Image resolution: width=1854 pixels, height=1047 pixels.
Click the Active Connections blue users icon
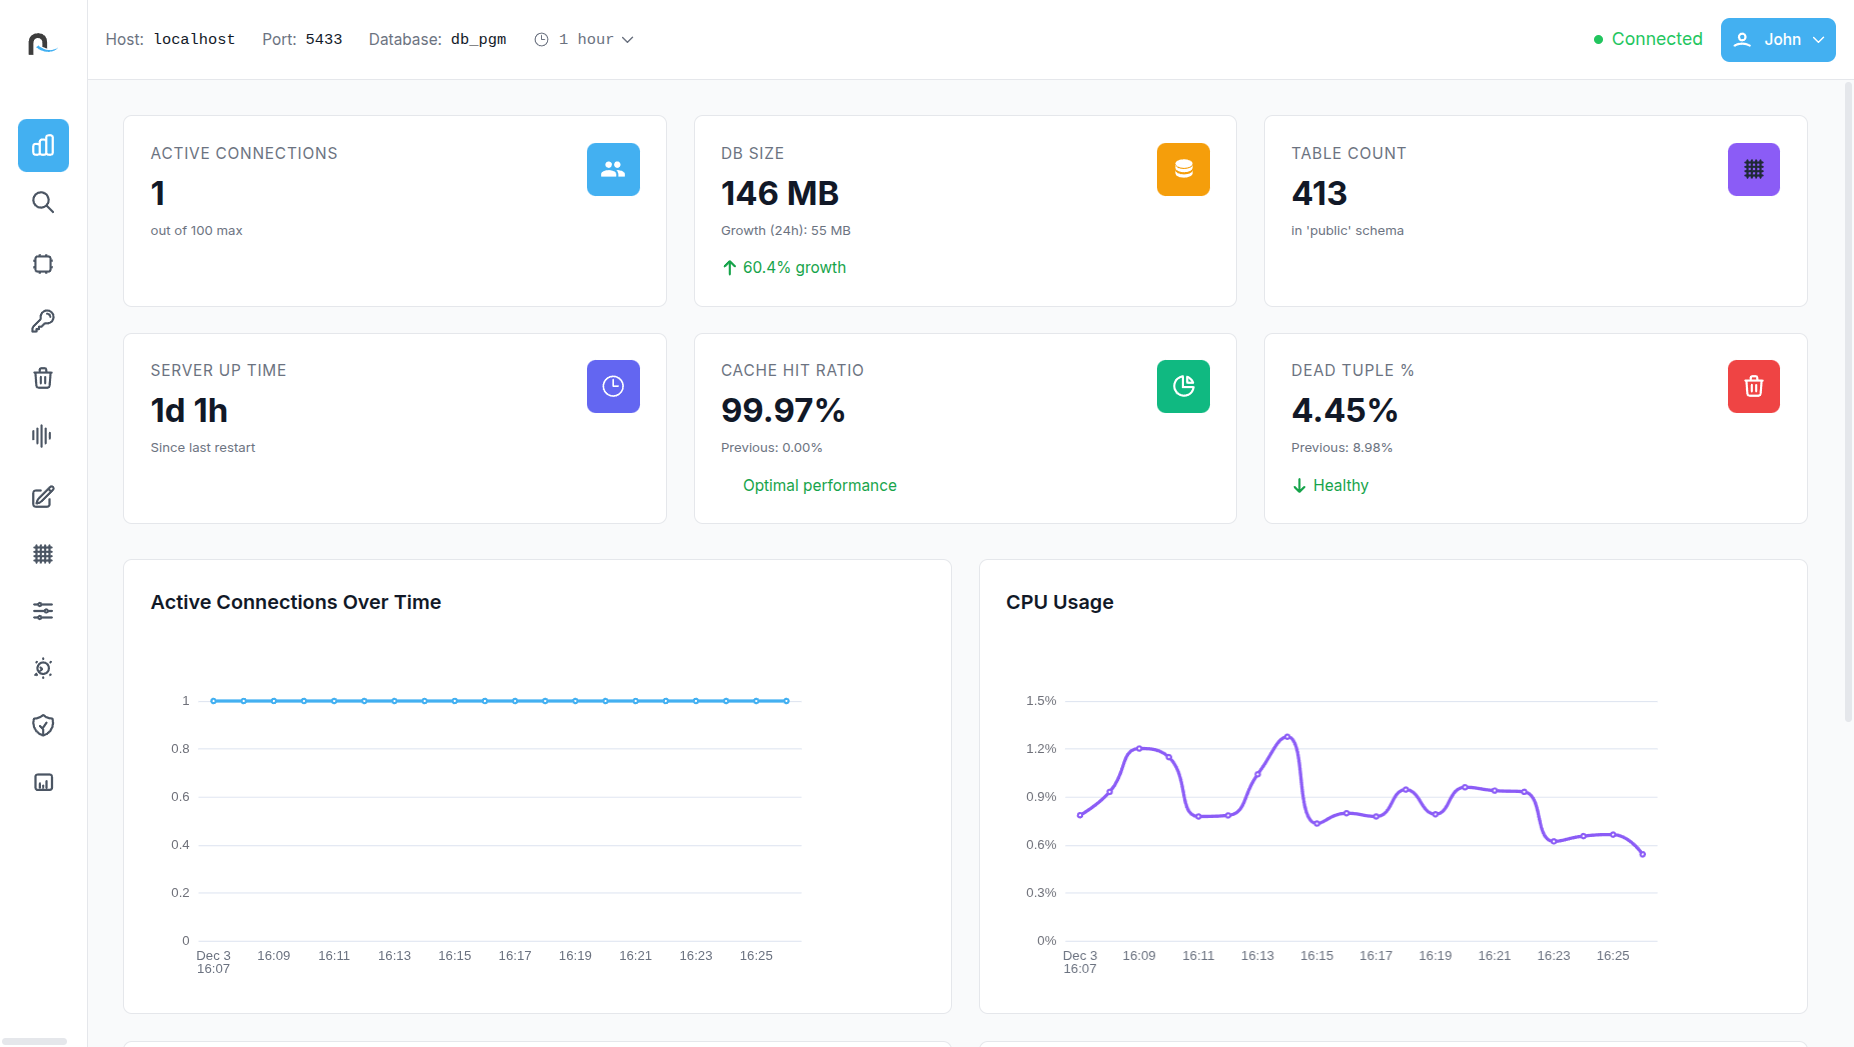click(613, 170)
